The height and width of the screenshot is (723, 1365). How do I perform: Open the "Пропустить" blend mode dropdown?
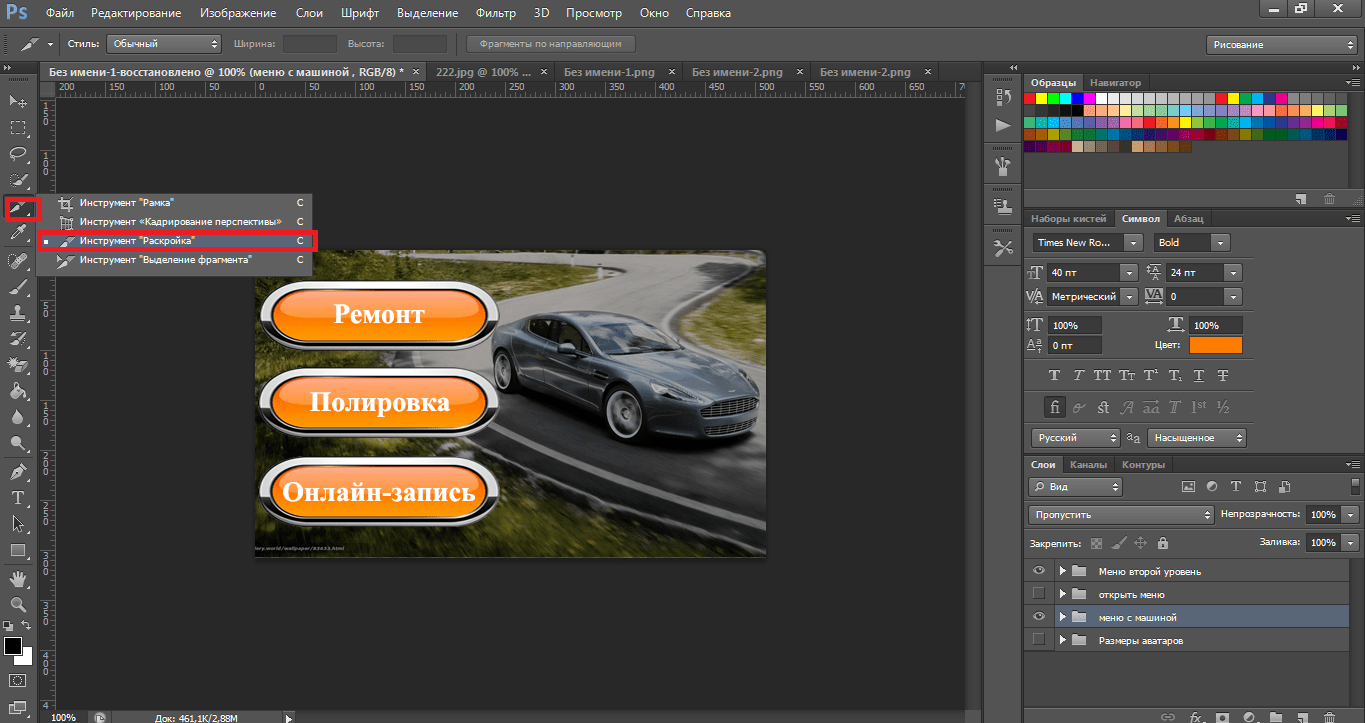tap(1120, 514)
